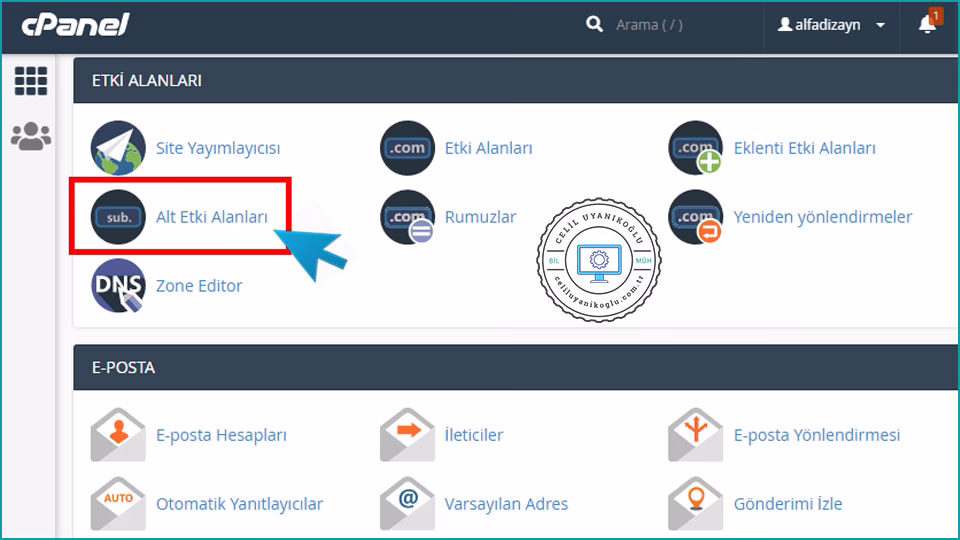Viewport: 960px width, 540px height.
Task: Open the user manager people icon
Action: (31, 136)
